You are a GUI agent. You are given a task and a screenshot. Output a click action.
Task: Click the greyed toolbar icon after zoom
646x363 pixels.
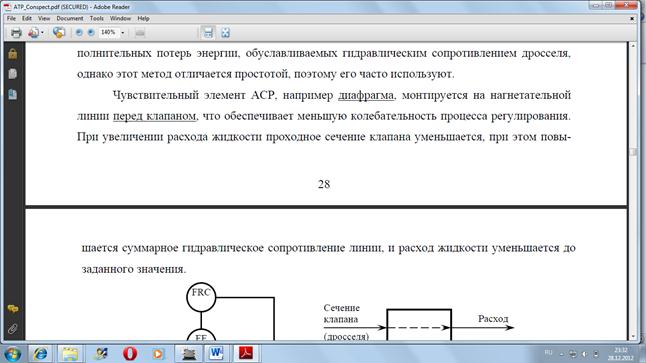140,33
